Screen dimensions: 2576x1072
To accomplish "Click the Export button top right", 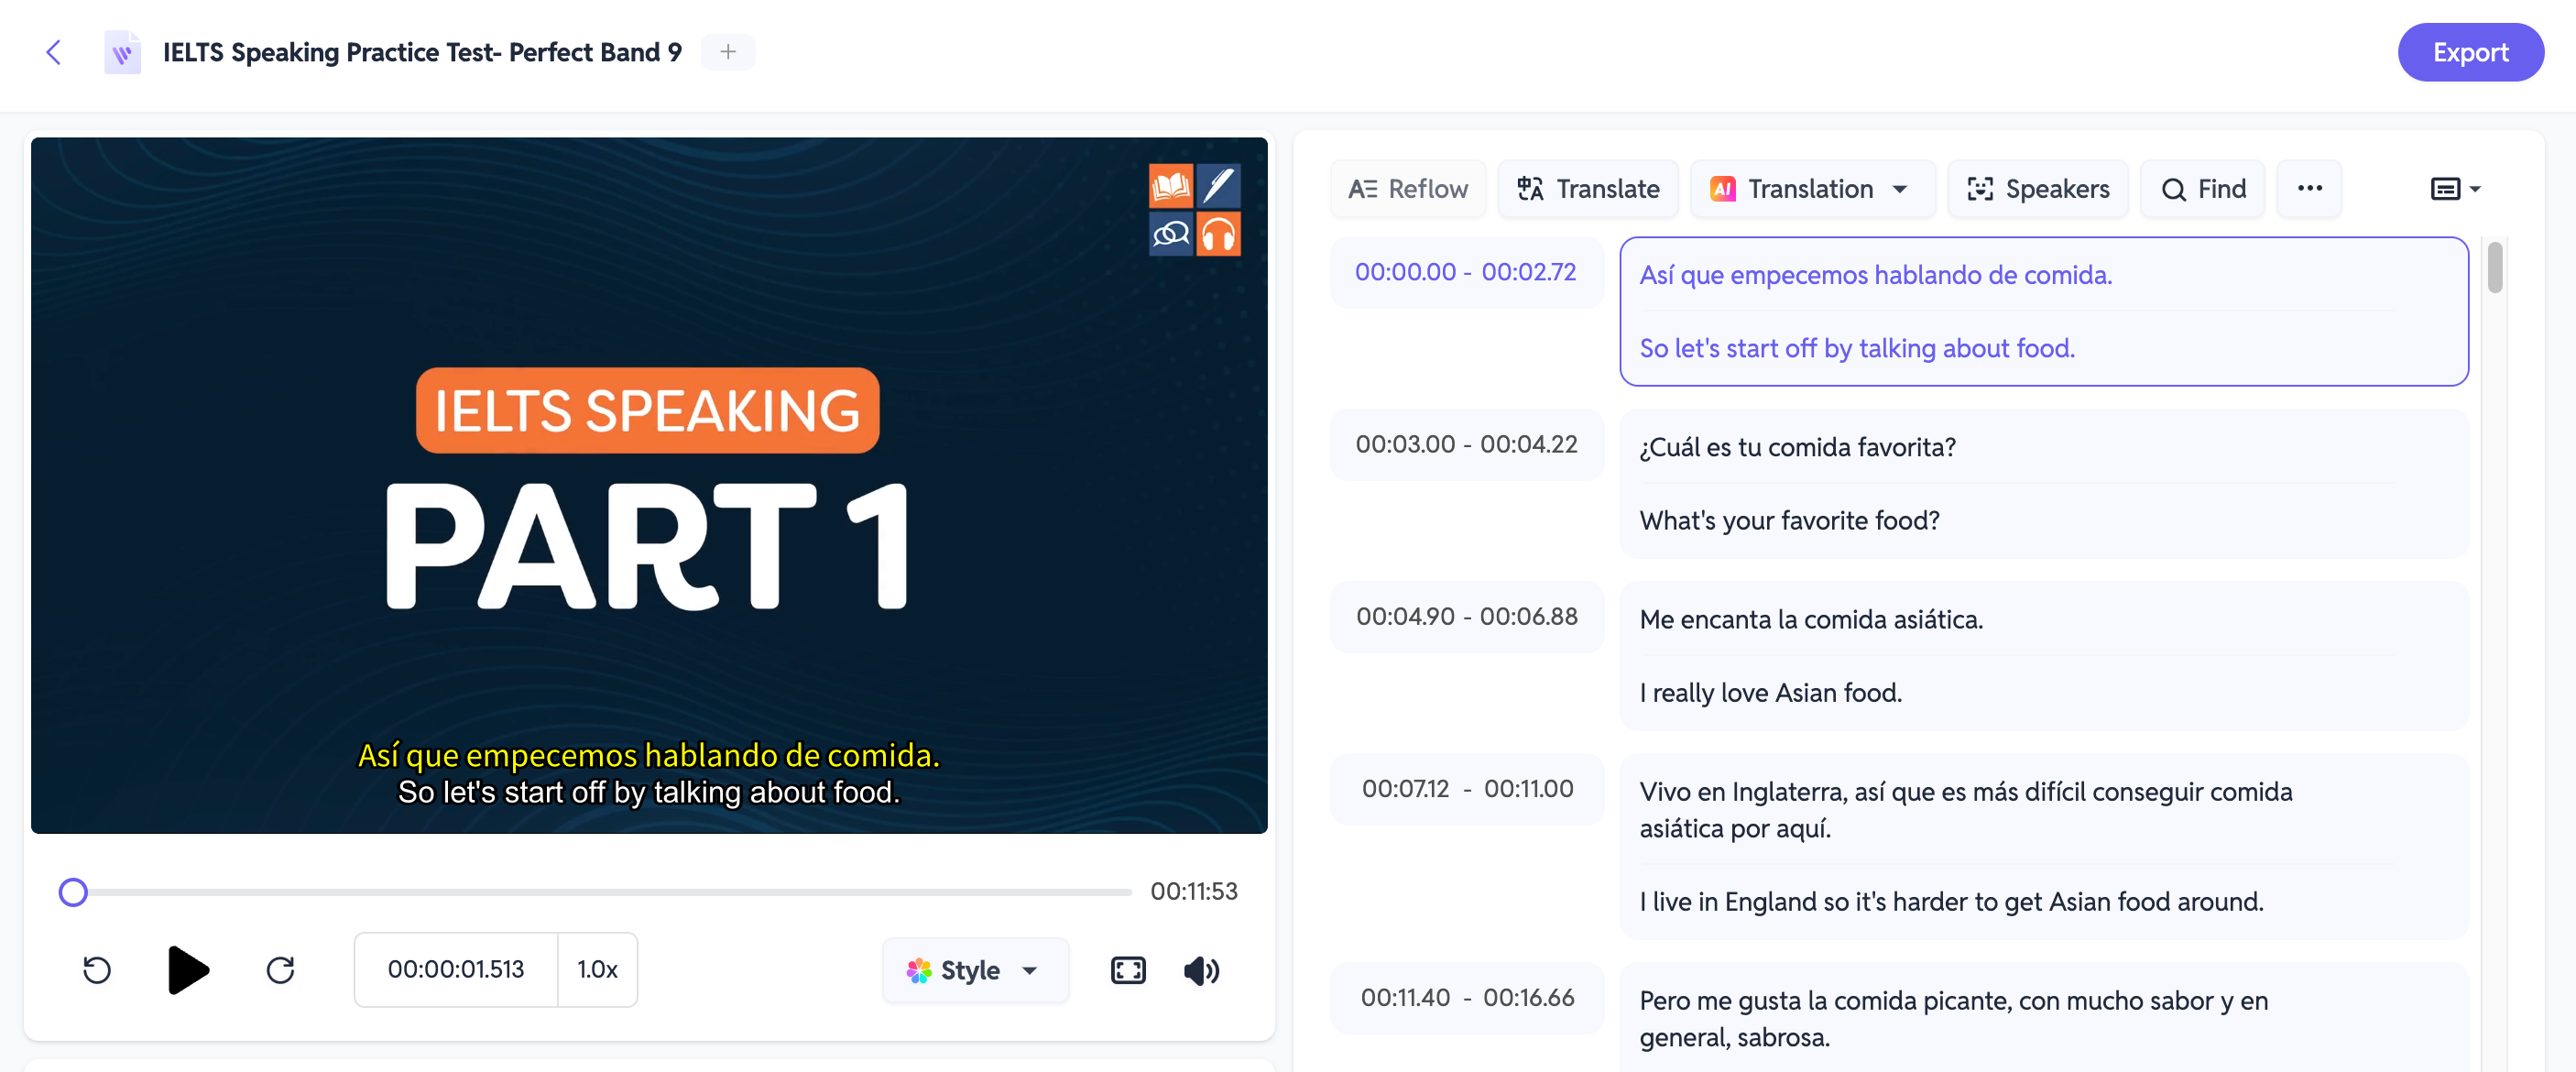I will [2462, 51].
